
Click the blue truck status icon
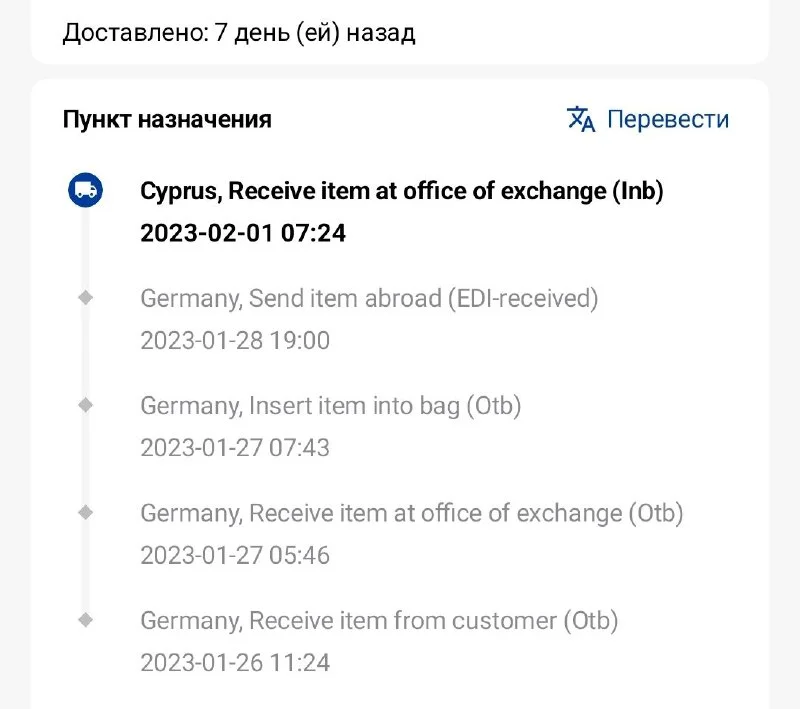85,190
